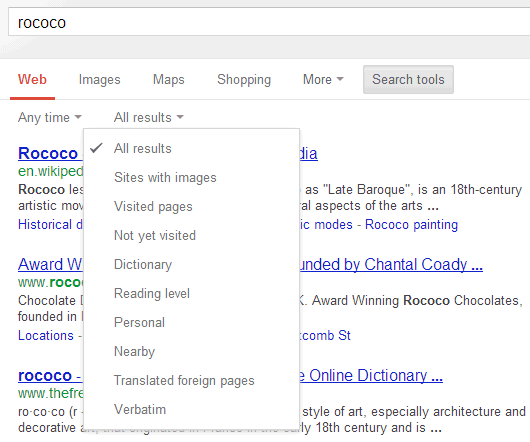Click the checkmark beside All results
Image resolution: width=530 pixels, height=442 pixels.
96,148
